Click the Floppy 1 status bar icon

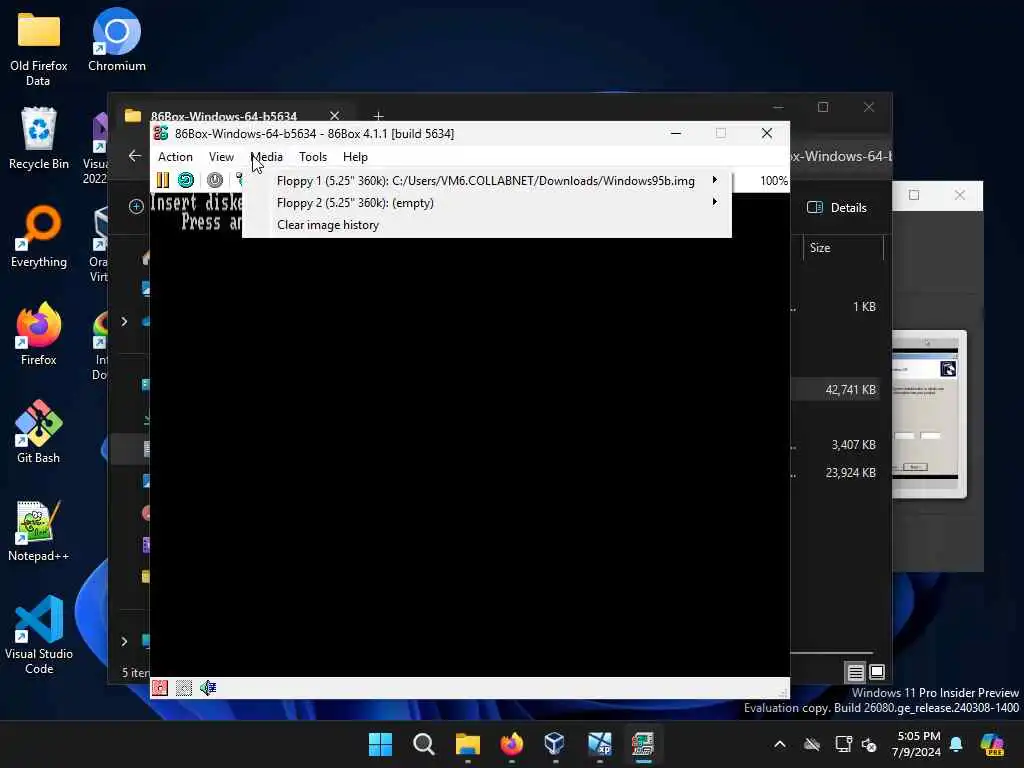click(x=160, y=688)
